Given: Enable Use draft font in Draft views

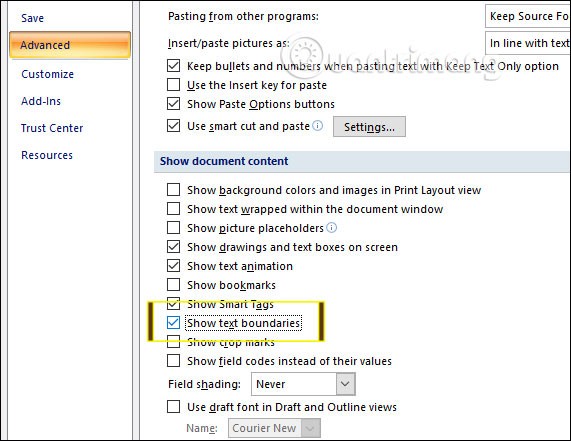Looking at the screenshot, I should coord(173,407).
